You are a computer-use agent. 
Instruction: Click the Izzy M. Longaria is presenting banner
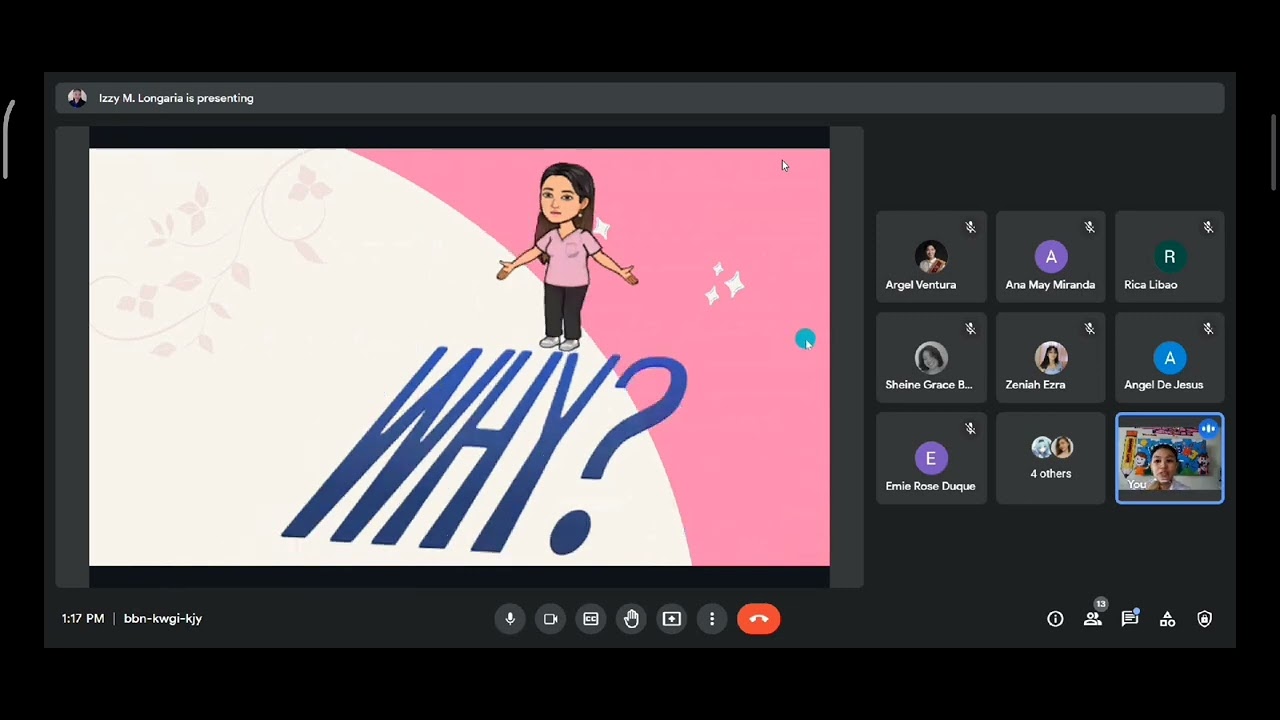pyautogui.click(x=640, y=98)
